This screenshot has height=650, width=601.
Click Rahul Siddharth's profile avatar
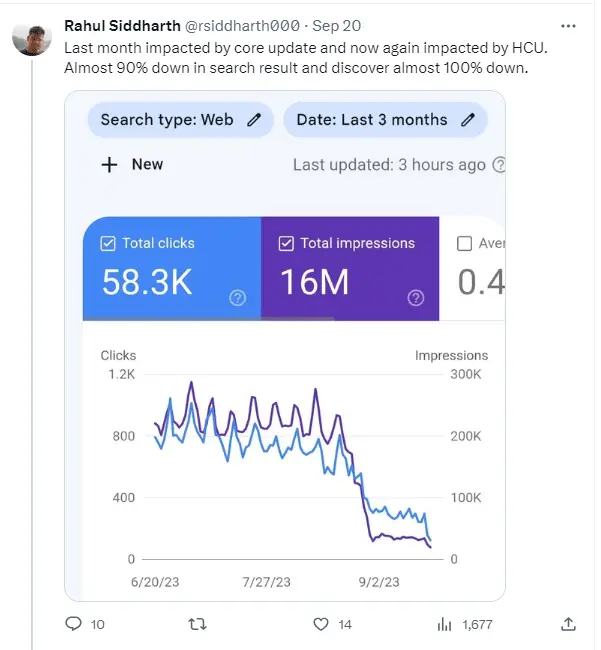[x=32, y=39]
